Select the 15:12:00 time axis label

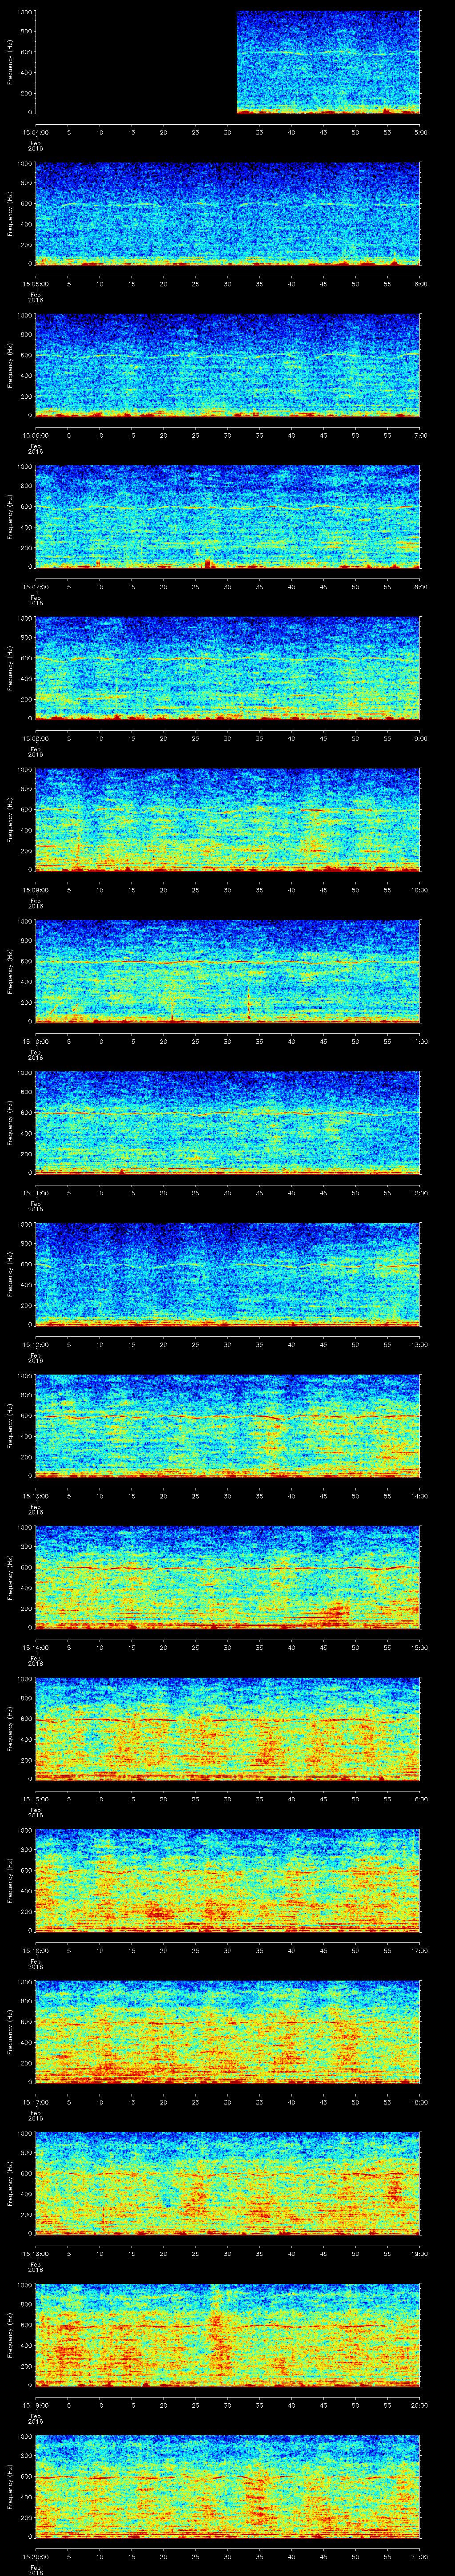click(x=35, y=1344)
